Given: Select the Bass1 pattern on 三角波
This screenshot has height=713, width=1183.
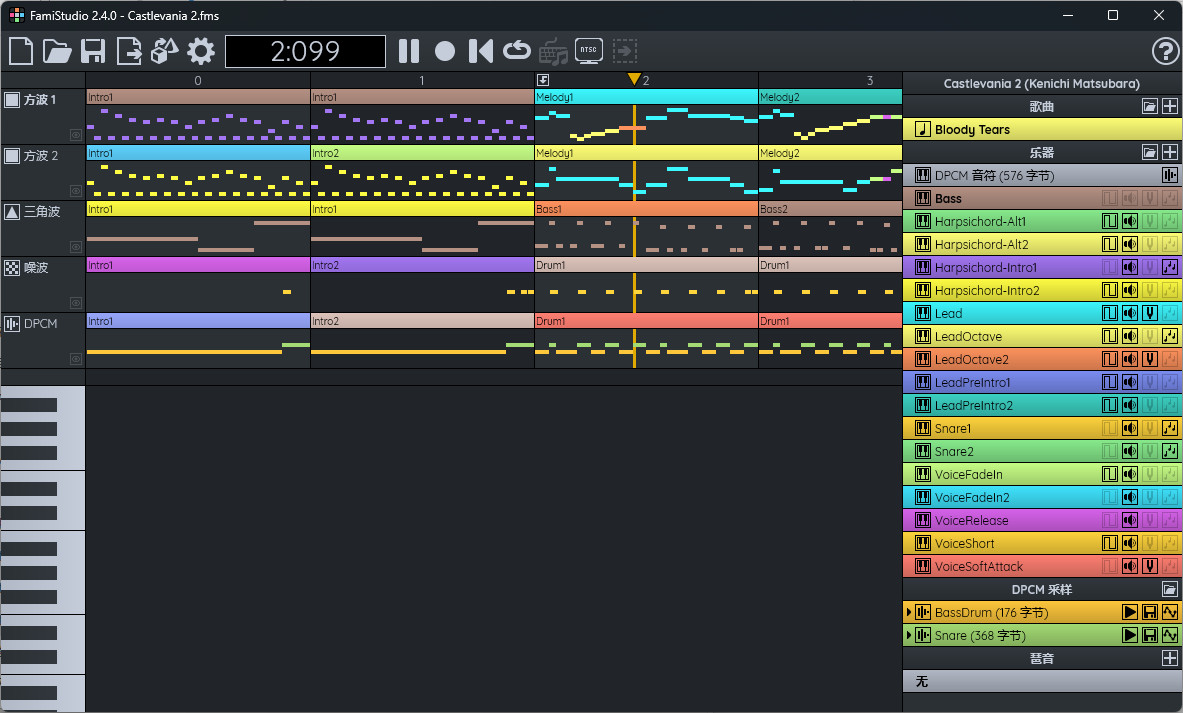Looking at the screenshot, I should point(647,209).
